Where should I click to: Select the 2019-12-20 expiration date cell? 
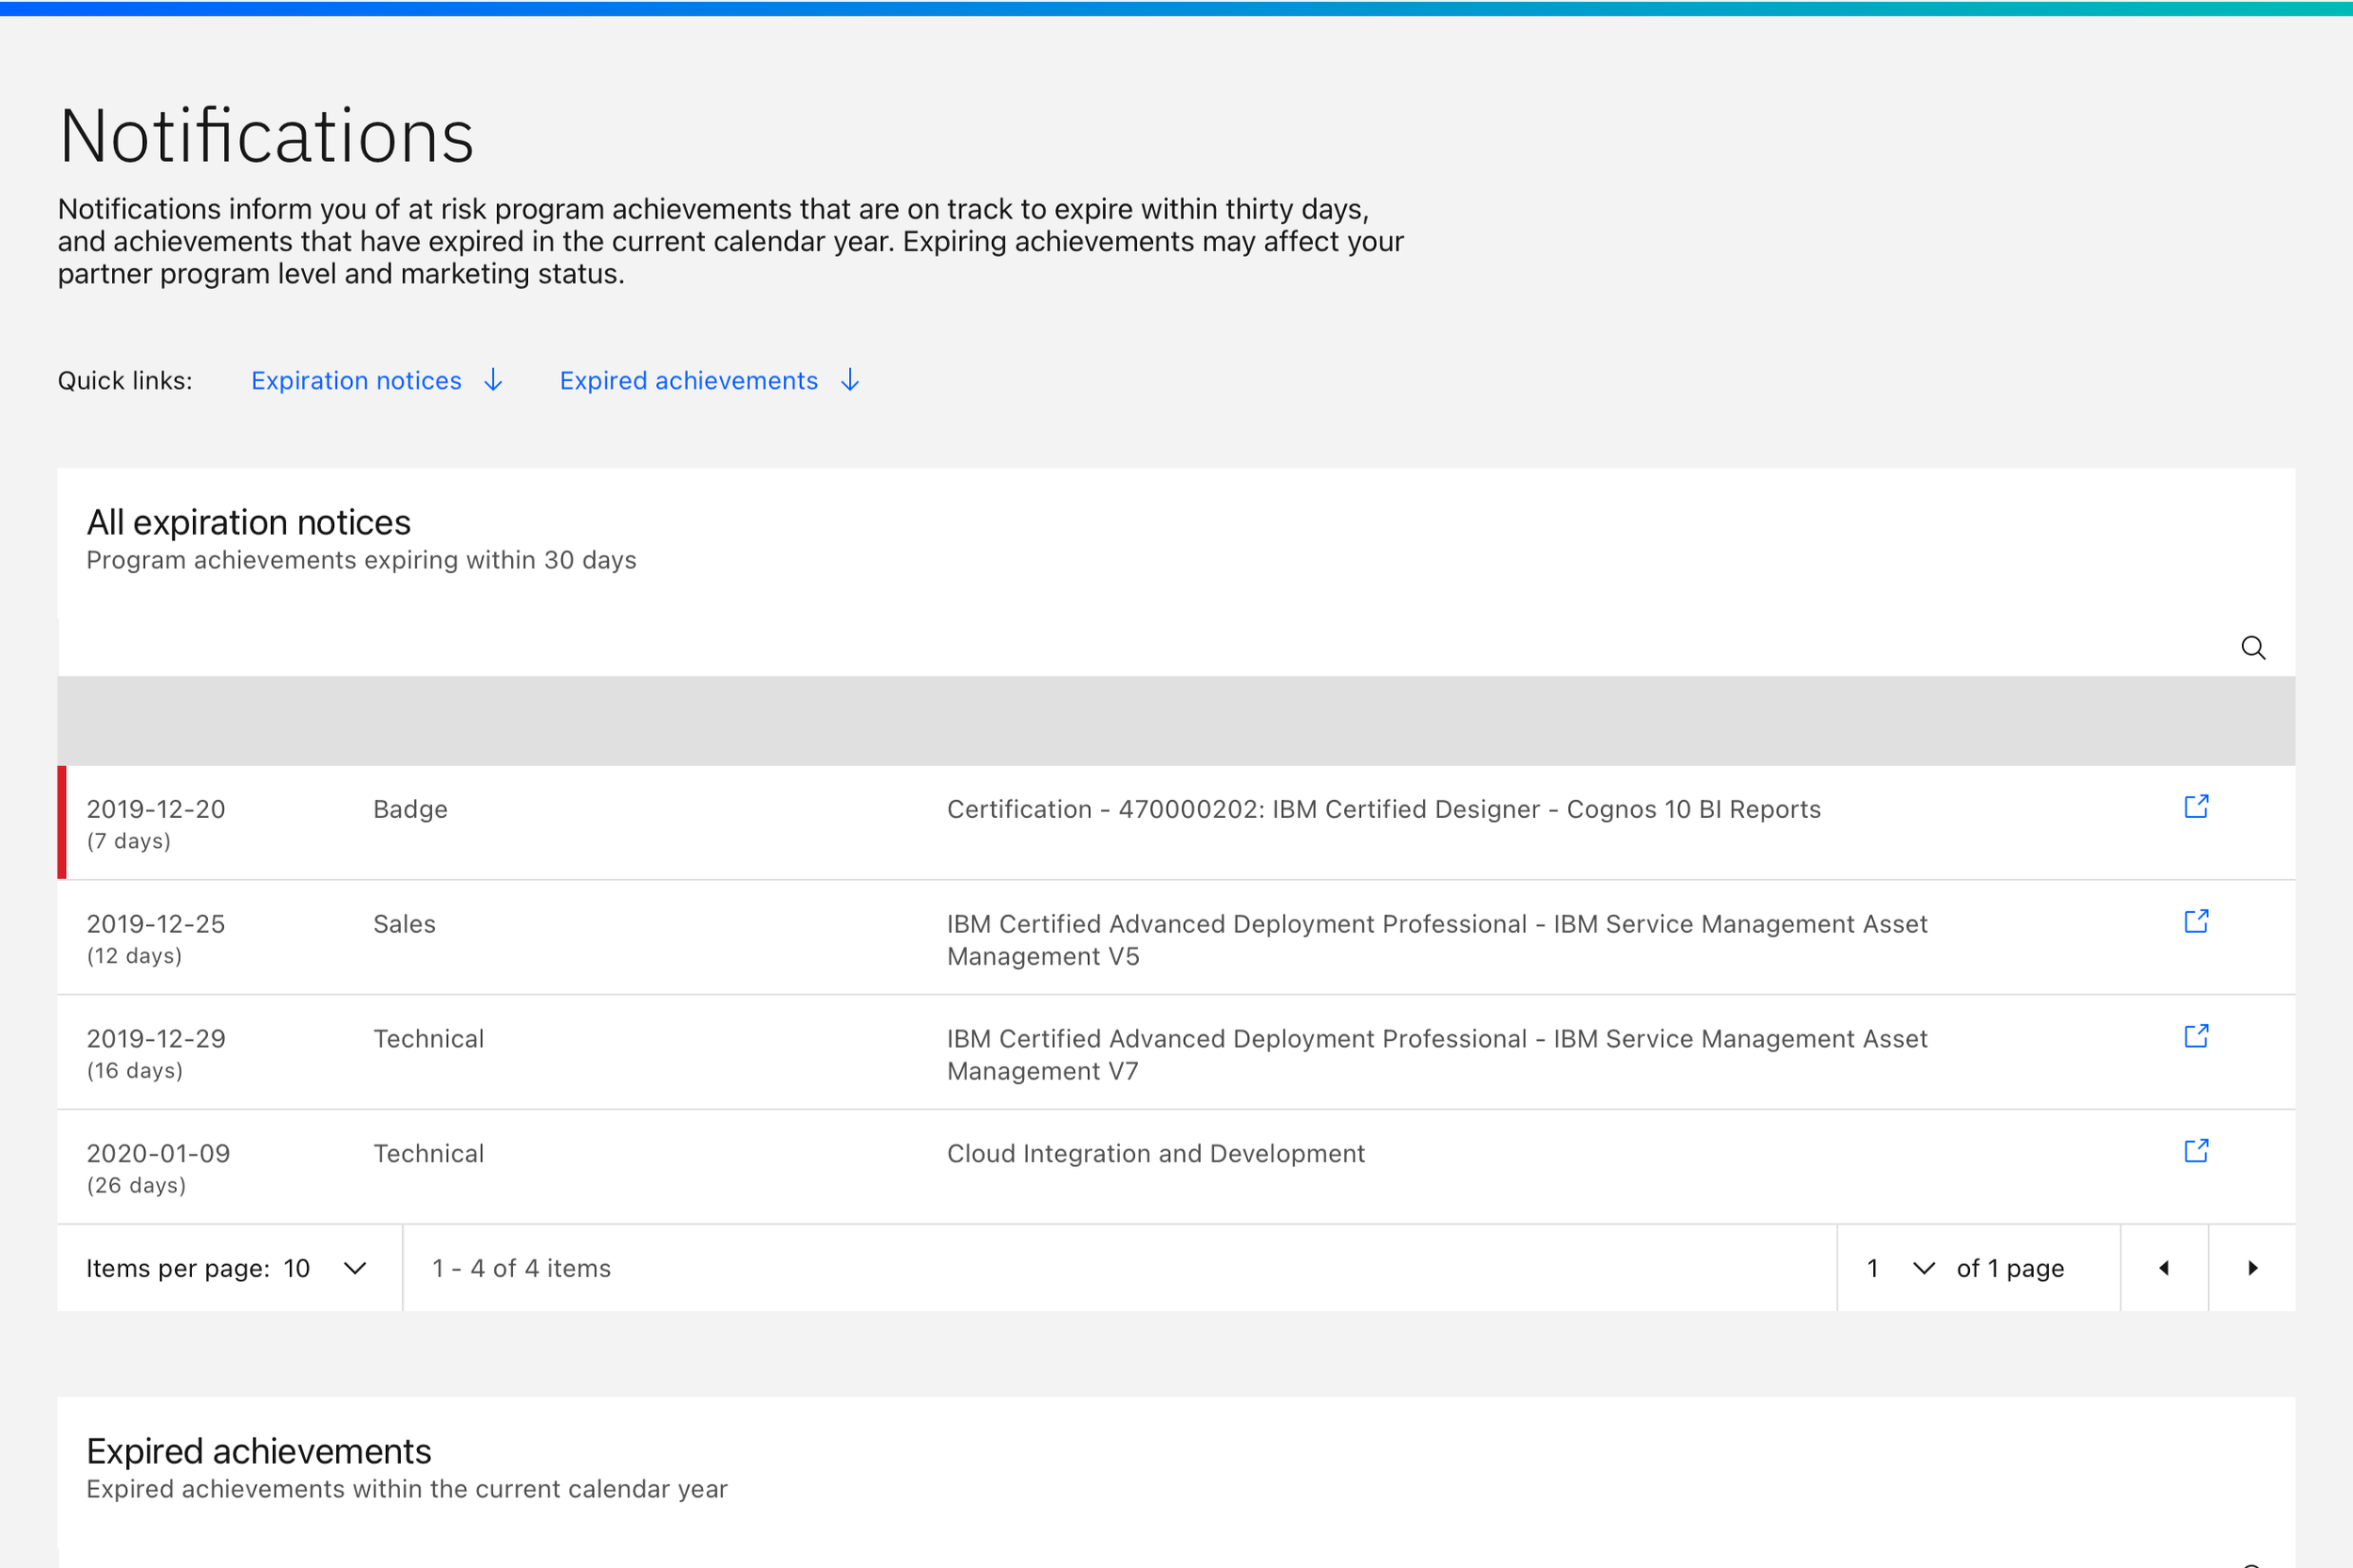pos(156,809)
